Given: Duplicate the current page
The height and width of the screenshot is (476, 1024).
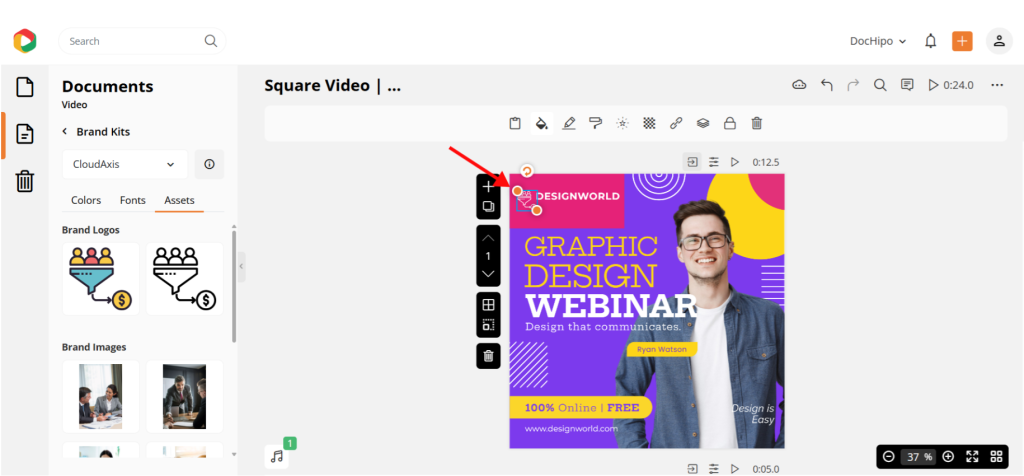Looking at the screenshot, I should 488,206.
